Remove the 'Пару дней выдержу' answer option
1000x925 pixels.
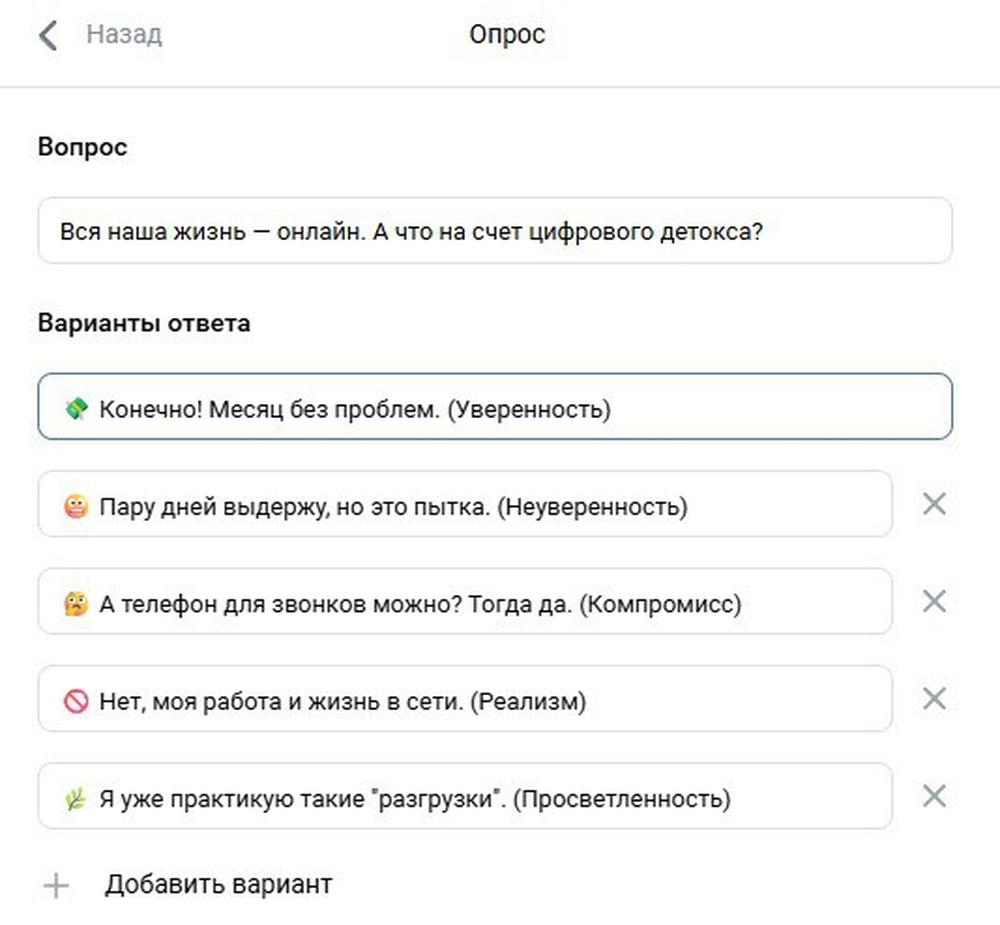(934, 504)
